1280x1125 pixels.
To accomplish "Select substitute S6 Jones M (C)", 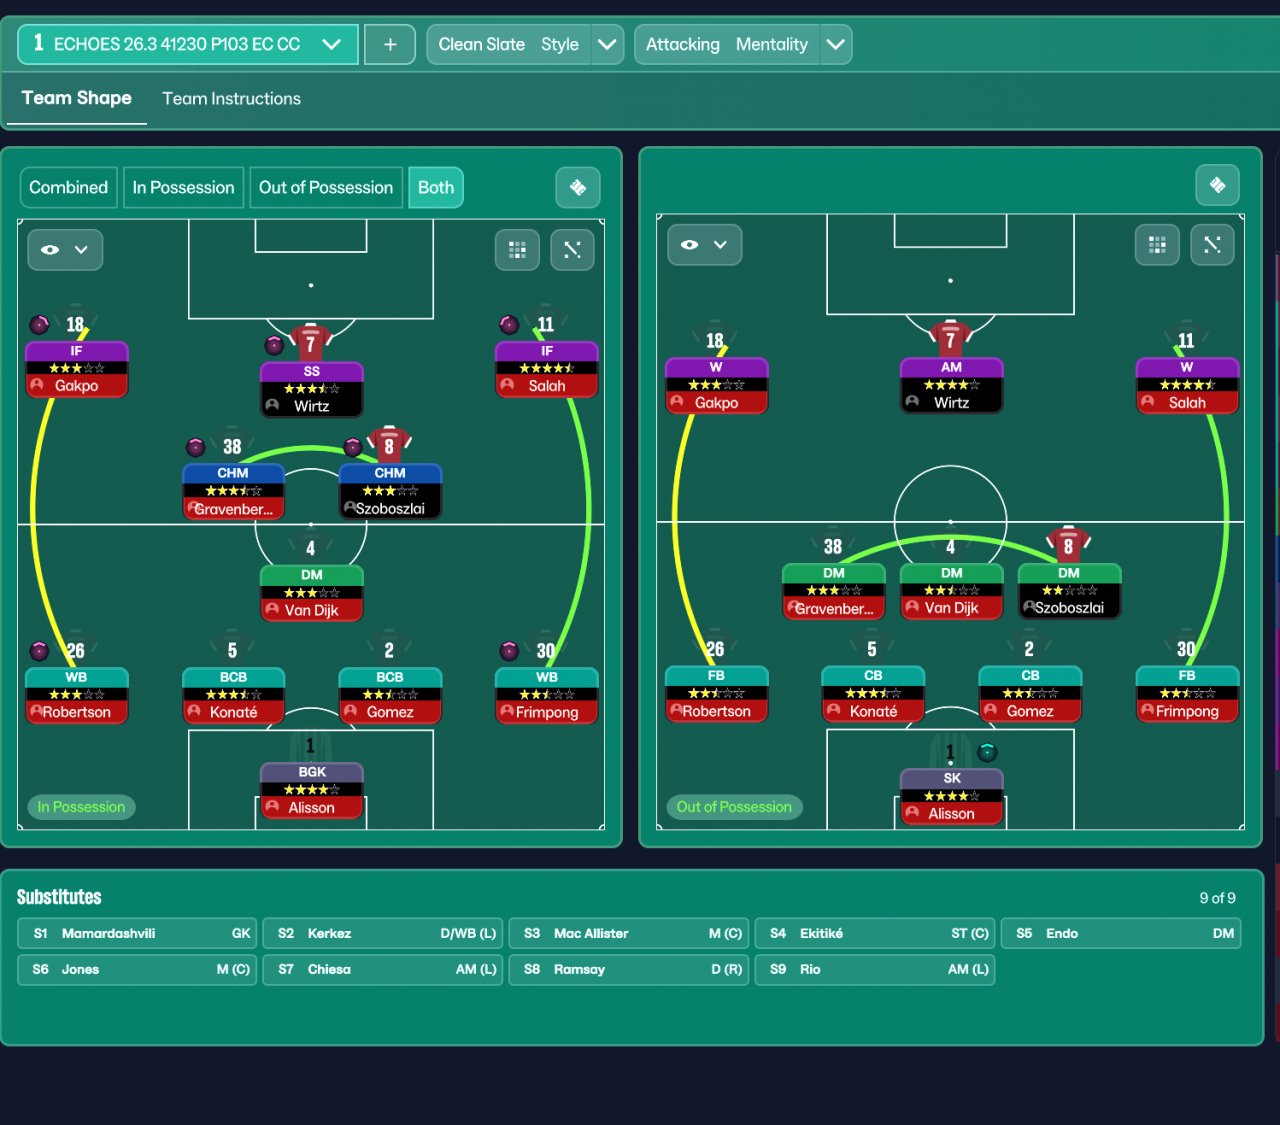I will (x=137, y=969).
